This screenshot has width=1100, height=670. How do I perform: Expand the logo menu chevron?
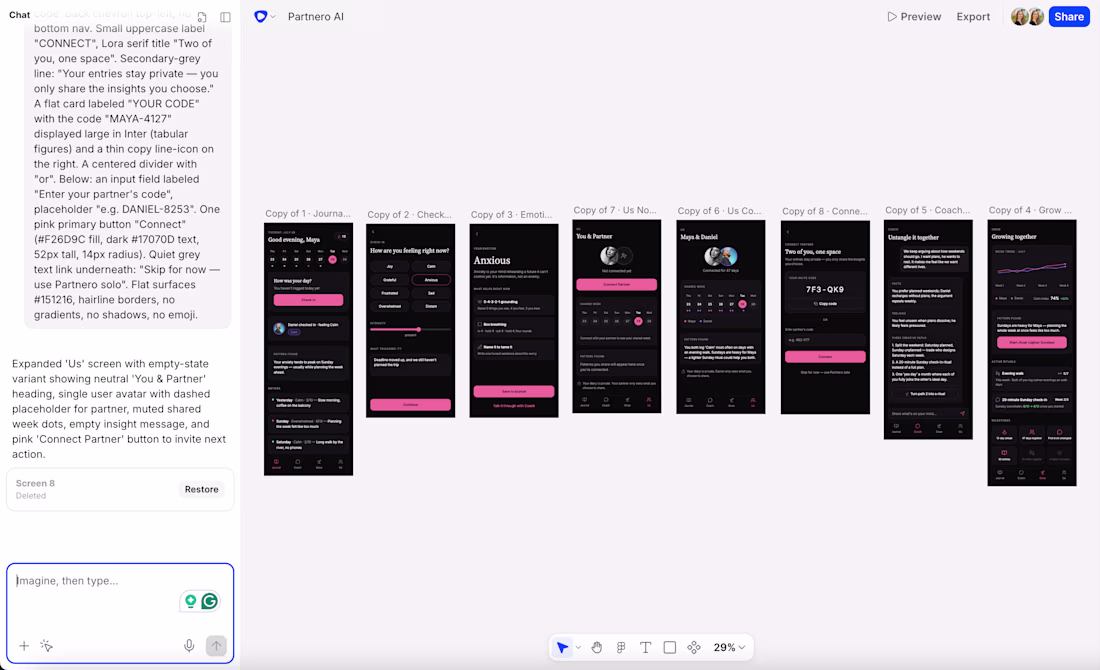273,17
